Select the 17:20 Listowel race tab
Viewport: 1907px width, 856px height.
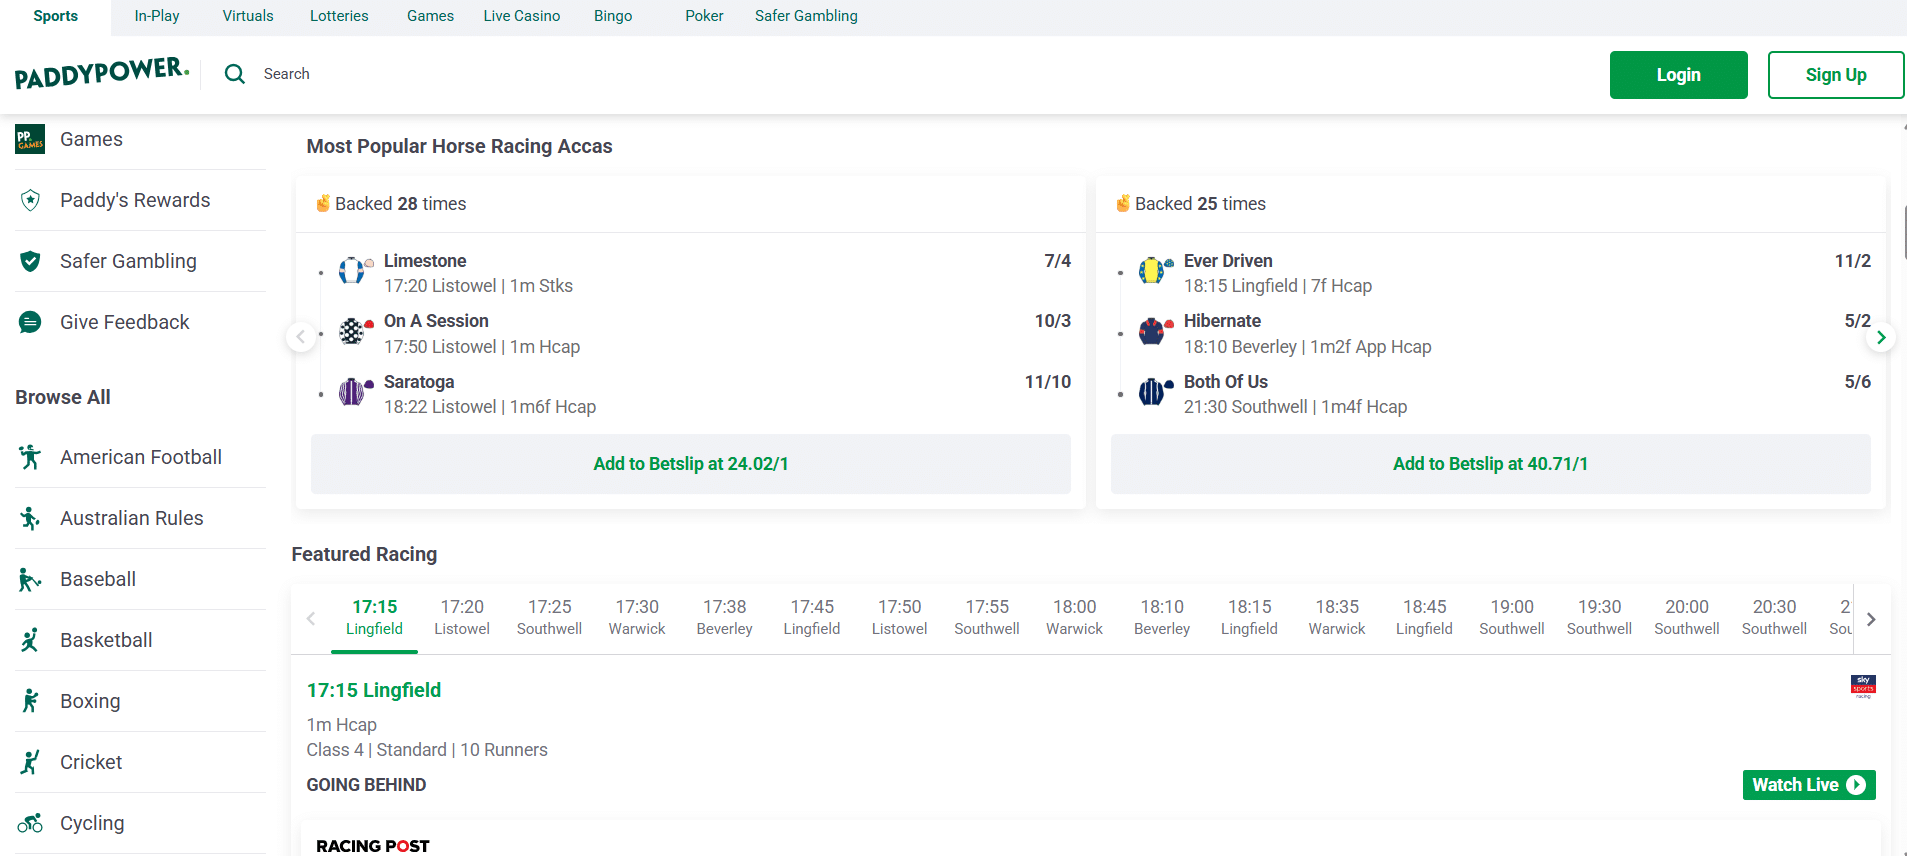[x=462, y=618]
